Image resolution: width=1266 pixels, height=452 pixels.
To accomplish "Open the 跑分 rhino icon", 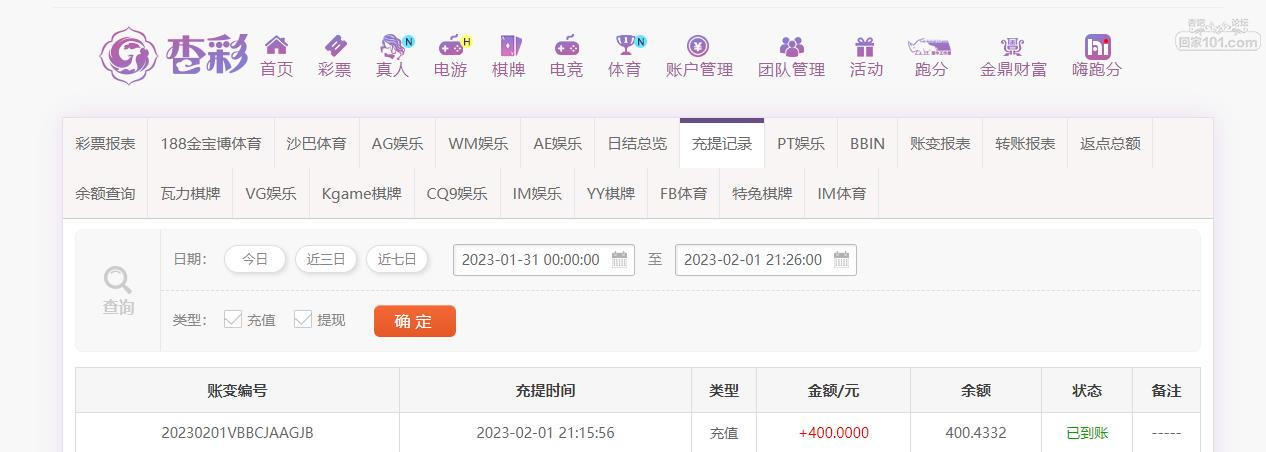I will [929, 46].
